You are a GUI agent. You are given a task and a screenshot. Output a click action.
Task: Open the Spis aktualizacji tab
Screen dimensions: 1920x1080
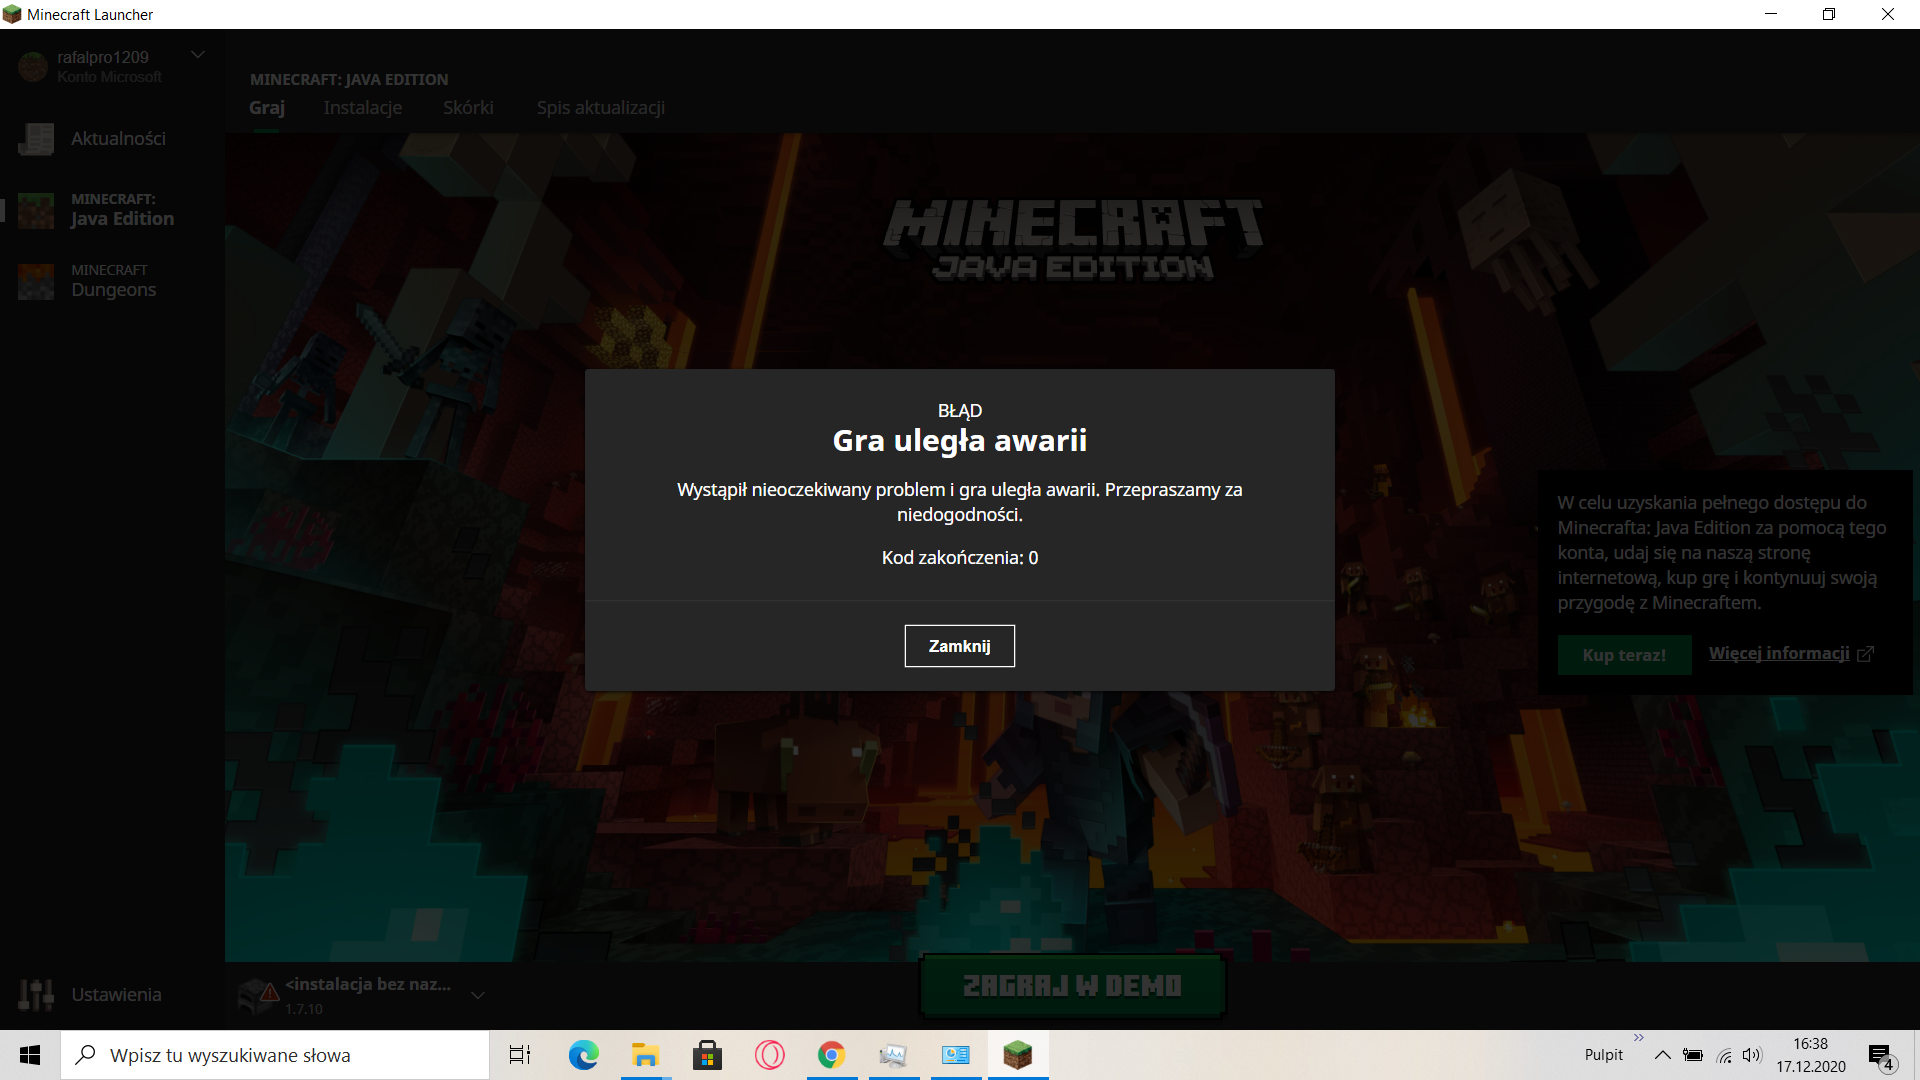(600, 108)
